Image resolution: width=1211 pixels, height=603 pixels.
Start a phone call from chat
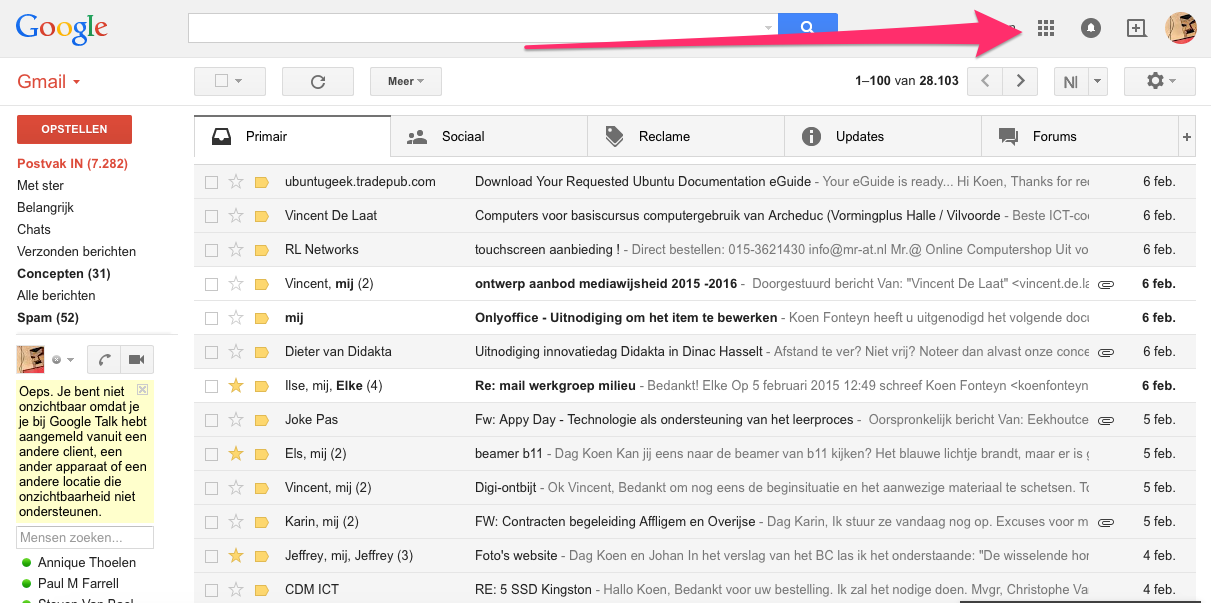(x=104, y=360)
